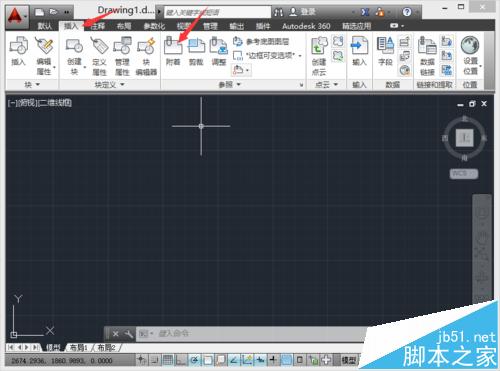Expand the 点云 (Point Cloud) panel dropdown

(x=336, y=85)
